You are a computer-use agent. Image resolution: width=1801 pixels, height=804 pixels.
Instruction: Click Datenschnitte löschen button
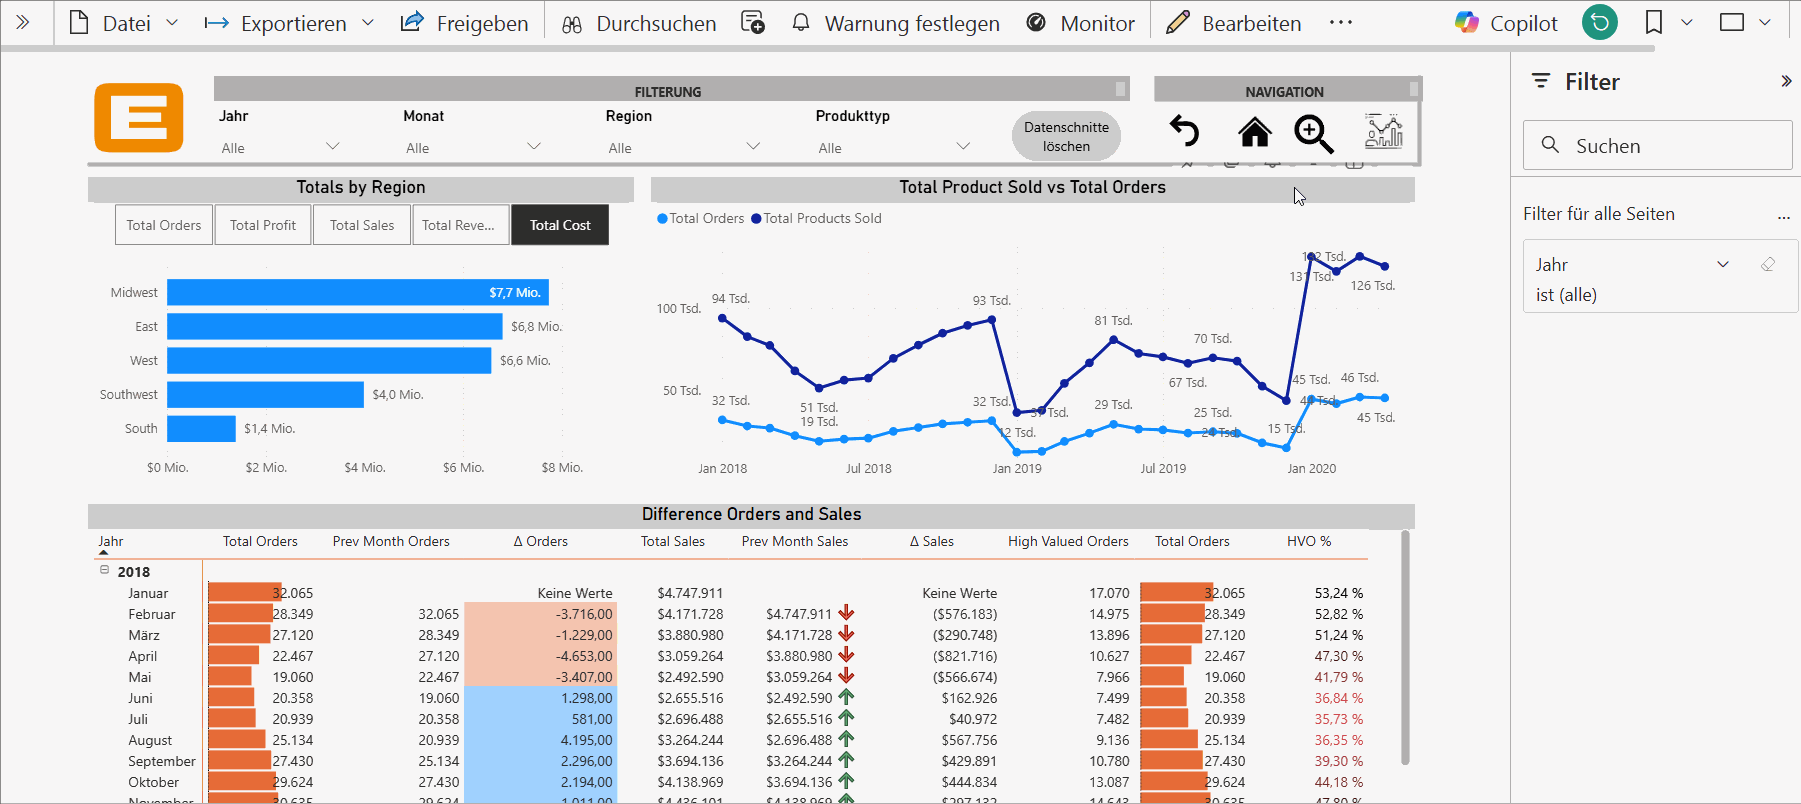1066,136
